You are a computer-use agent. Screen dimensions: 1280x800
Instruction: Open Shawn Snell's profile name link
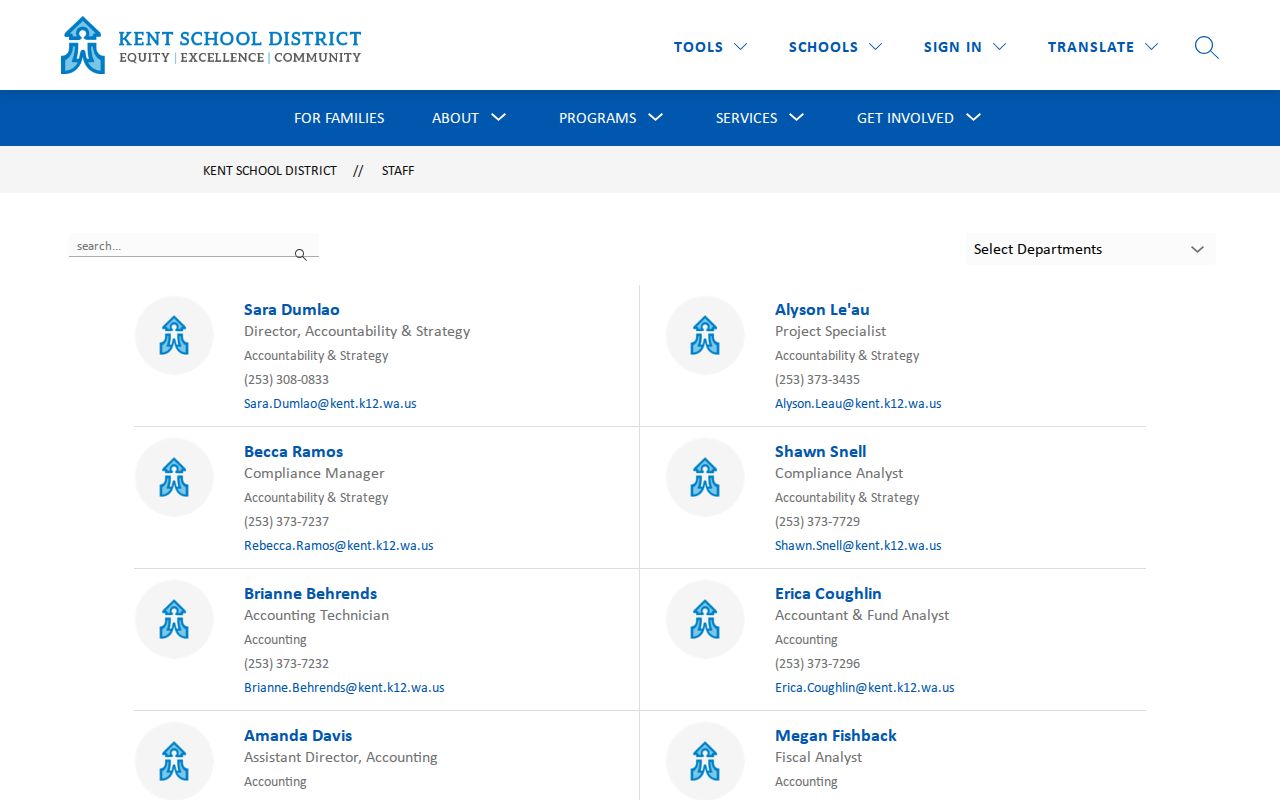point(821,452)
